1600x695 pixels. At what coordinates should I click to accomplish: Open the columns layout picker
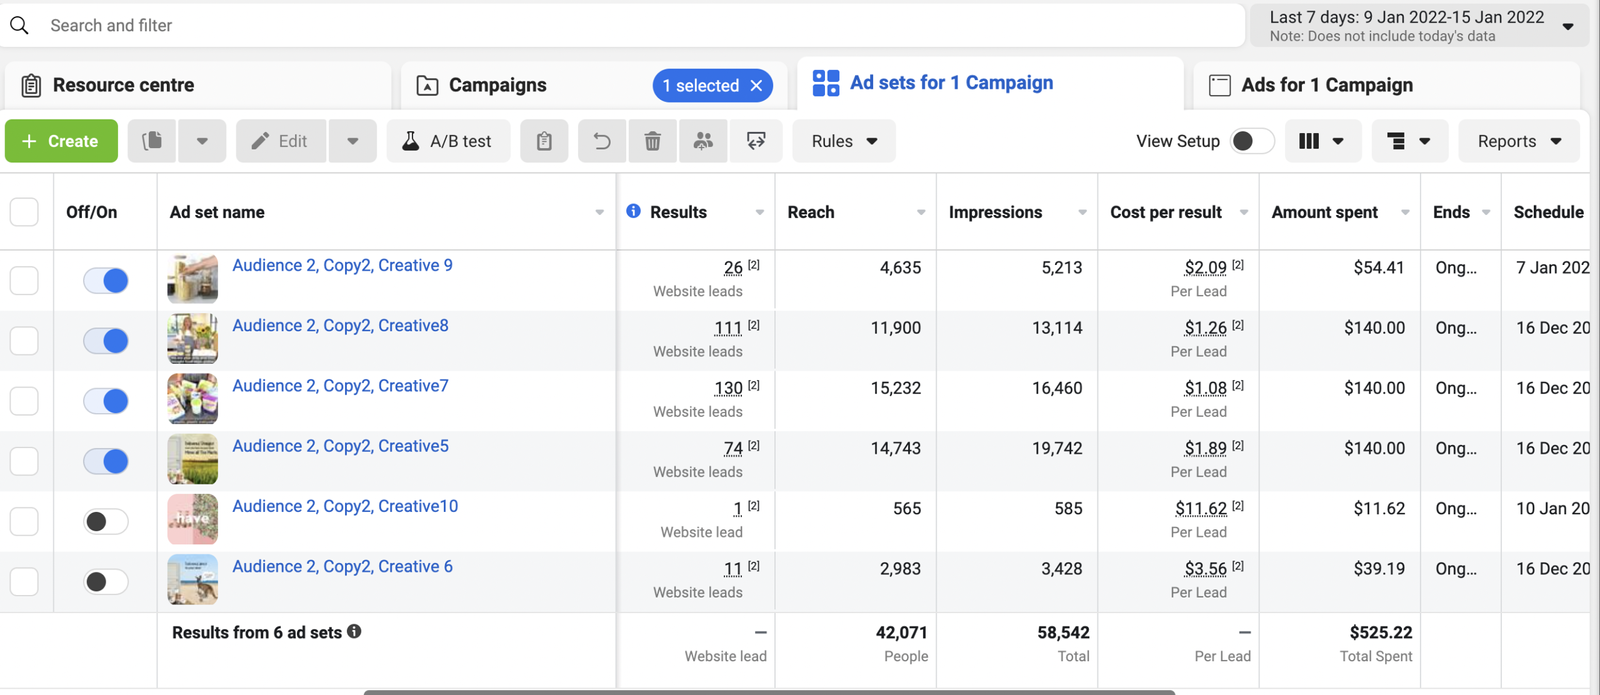pyautogui.click(x=1320, y=141)
